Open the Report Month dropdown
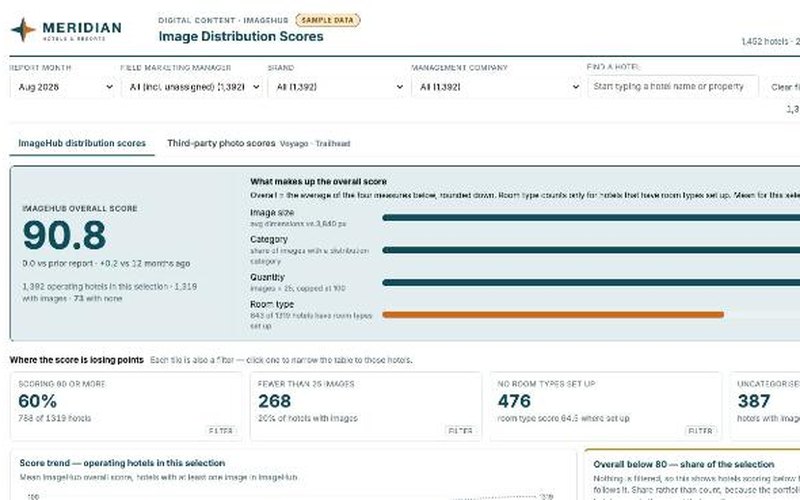Image resolution: width=800 pixels, height=500 pixels. 64,87
